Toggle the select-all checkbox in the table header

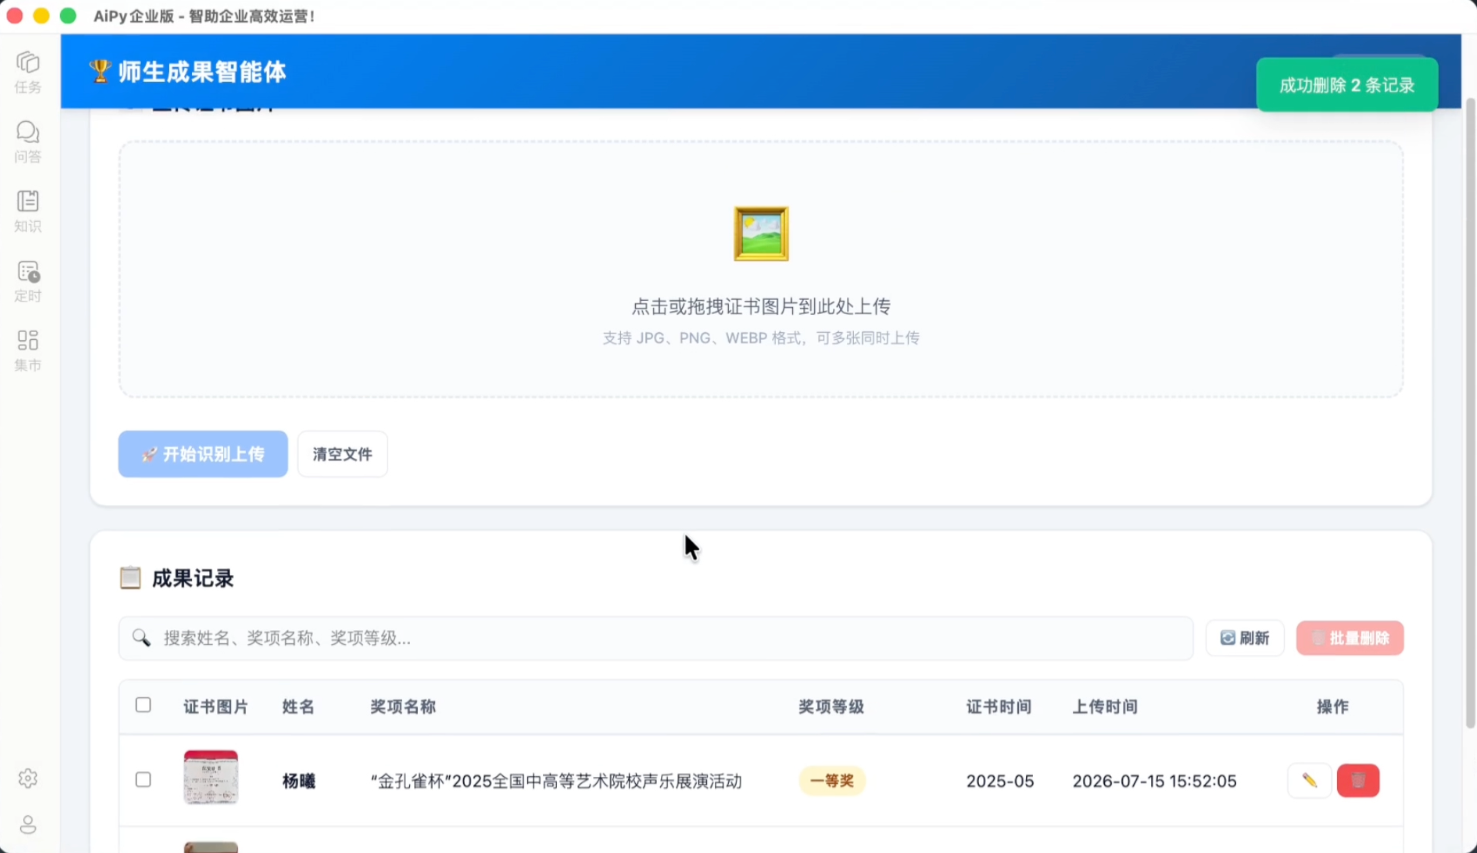pos(143,705)
